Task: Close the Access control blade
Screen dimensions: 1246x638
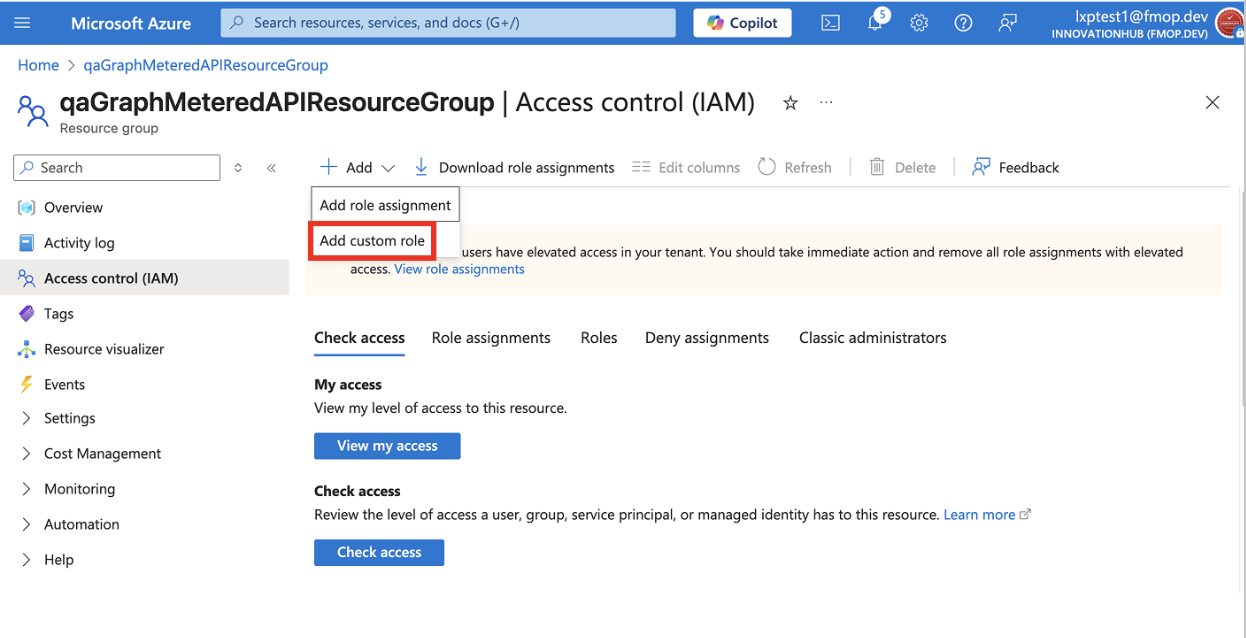Action: pyautogui.click(x=1212, y=102)
